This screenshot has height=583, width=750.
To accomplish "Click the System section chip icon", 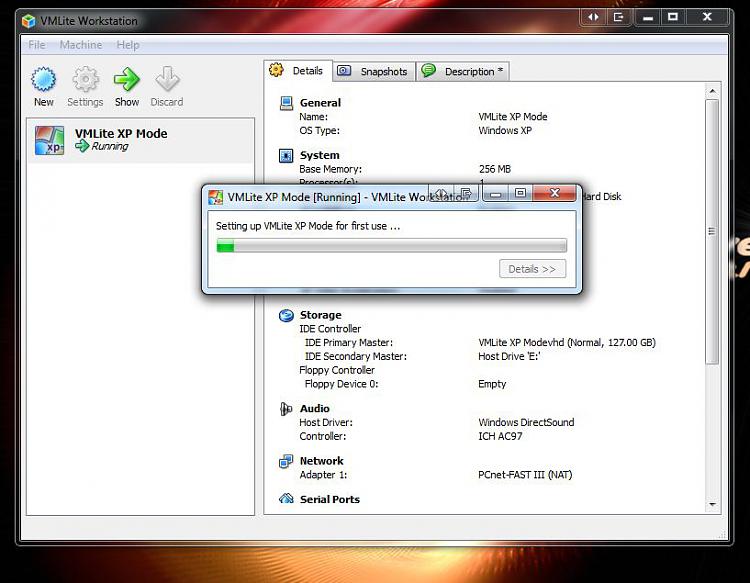I will tap(286, 155).
